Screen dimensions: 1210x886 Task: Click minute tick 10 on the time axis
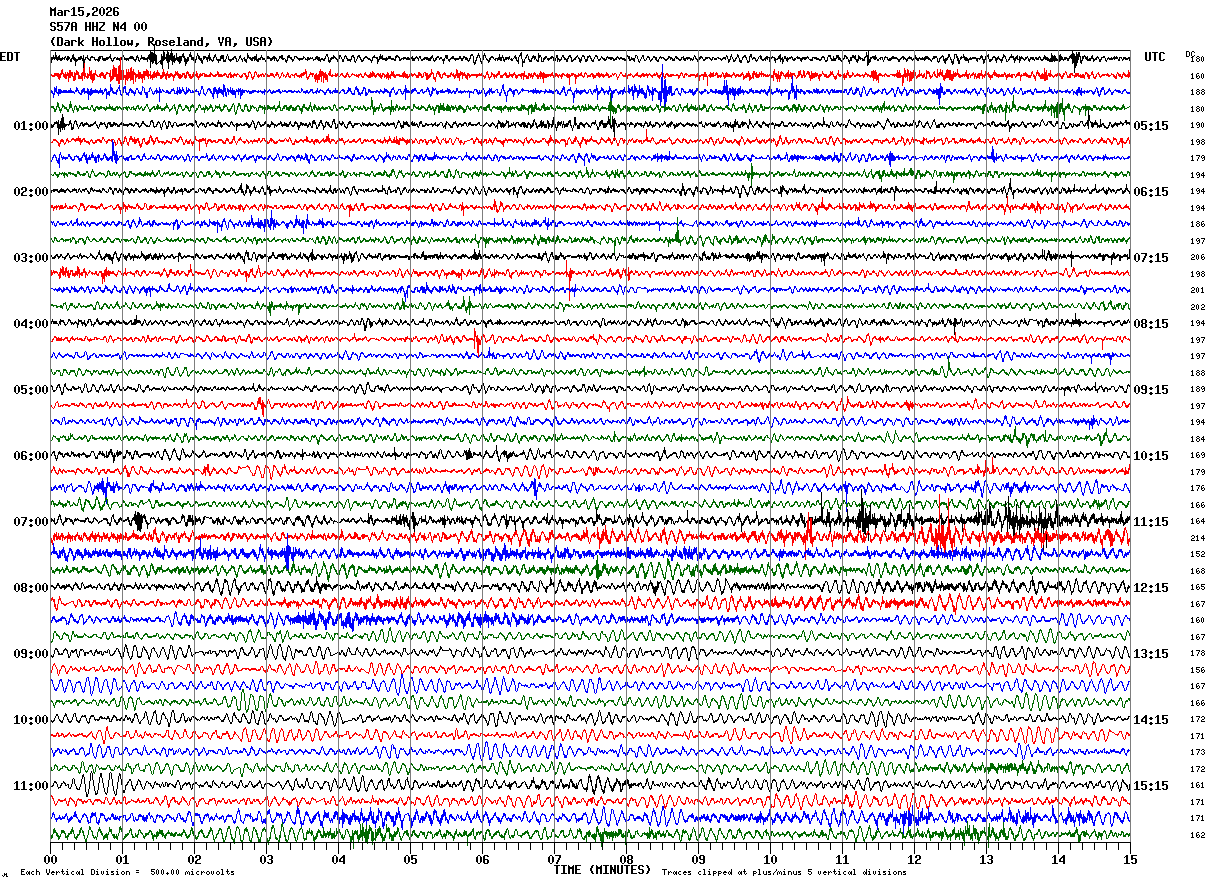point(770,859)
